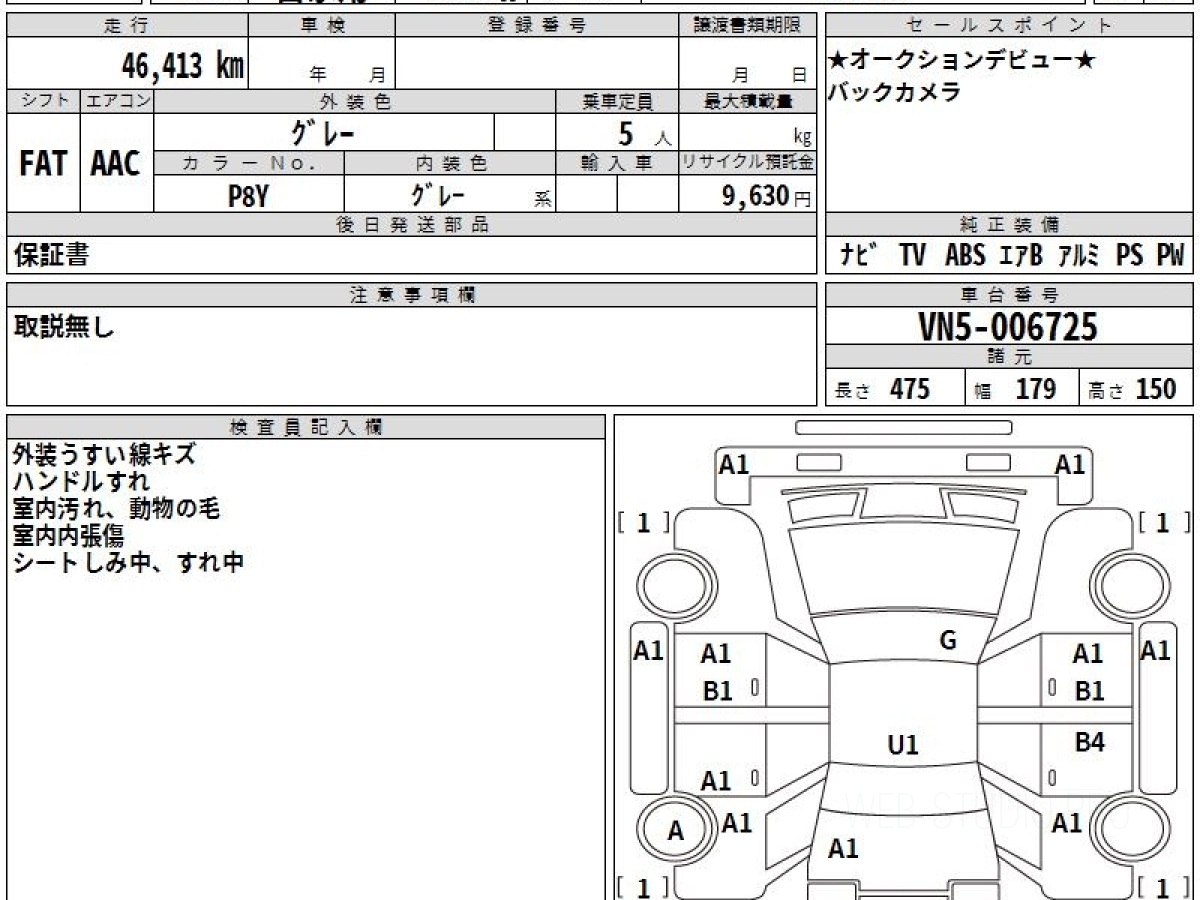Select the エアB equipment item

pos(1020,256)
